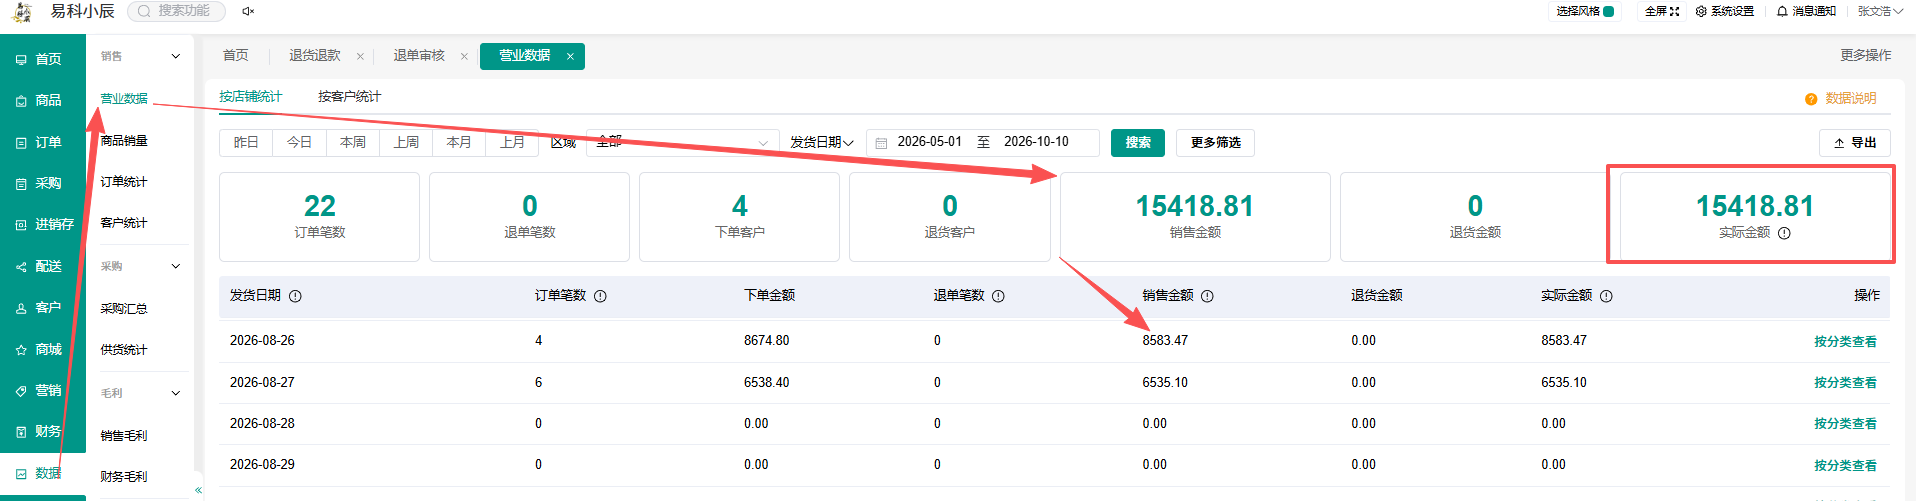Screen dimensions: 1916x501
Task: Switch to the 退单审核 page tab
Action: [419, 55]
